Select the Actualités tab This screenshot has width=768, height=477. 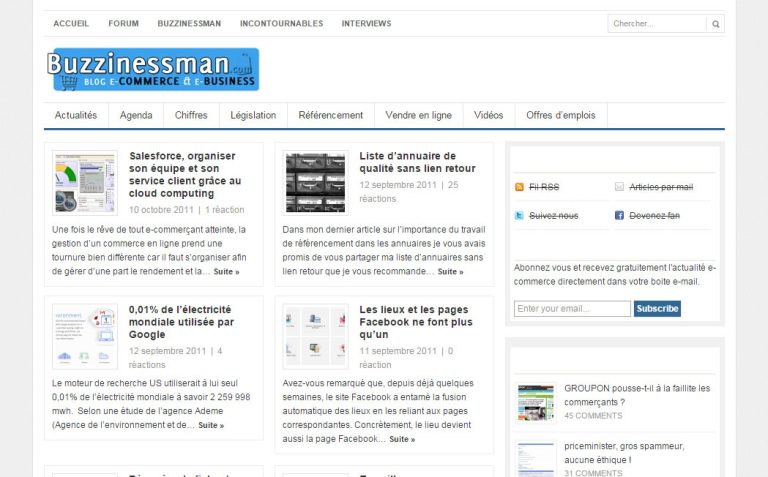point(76,116)
